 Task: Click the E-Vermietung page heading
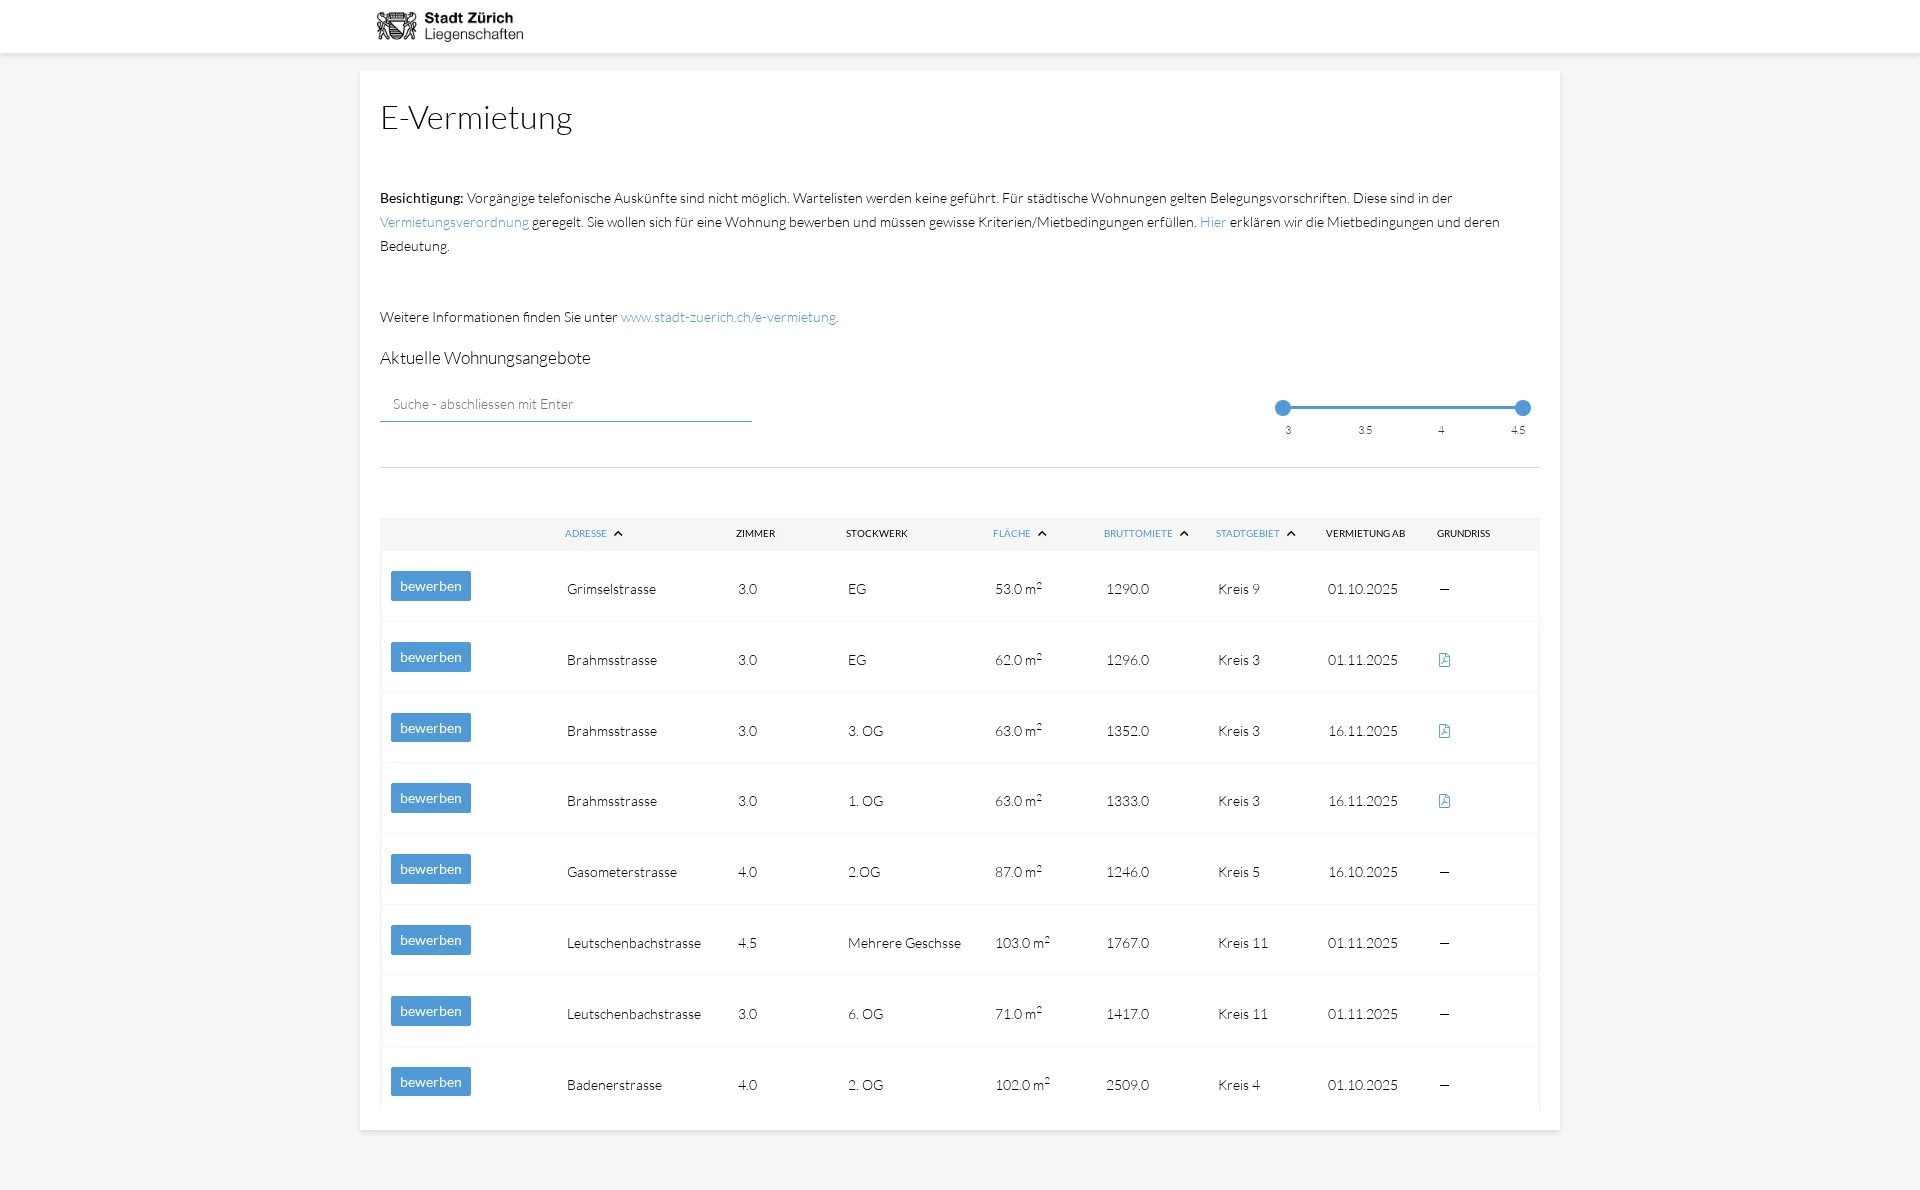click(476, 118)
